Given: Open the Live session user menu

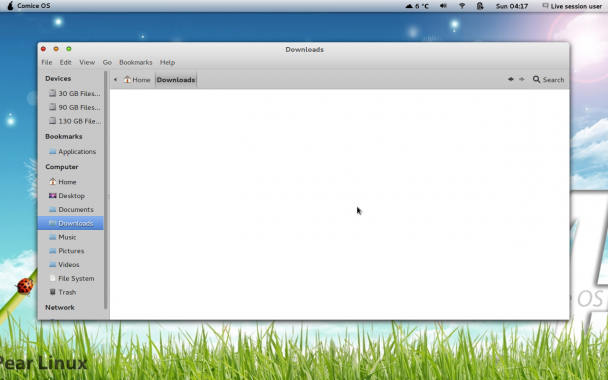Looking at the screenshot, I should [572, 6].
